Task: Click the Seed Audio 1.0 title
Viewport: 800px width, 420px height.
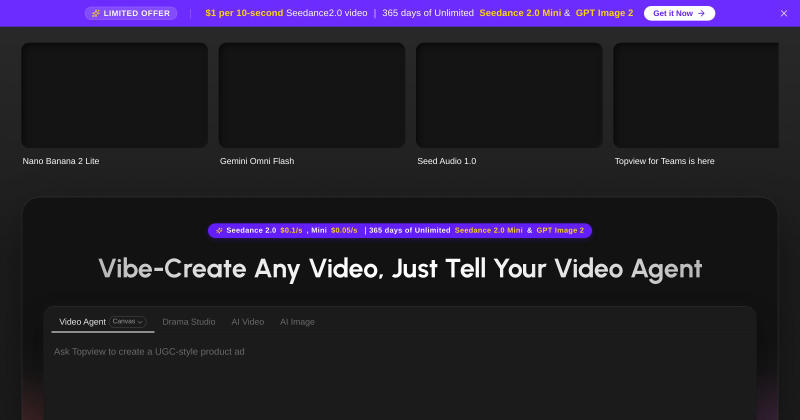Action: point(446,161)
